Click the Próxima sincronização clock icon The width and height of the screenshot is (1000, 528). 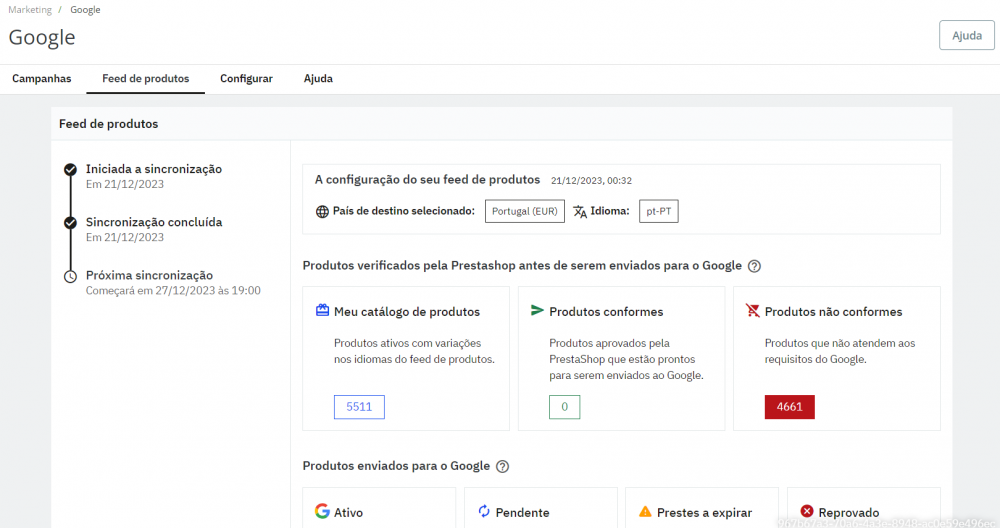70,276
